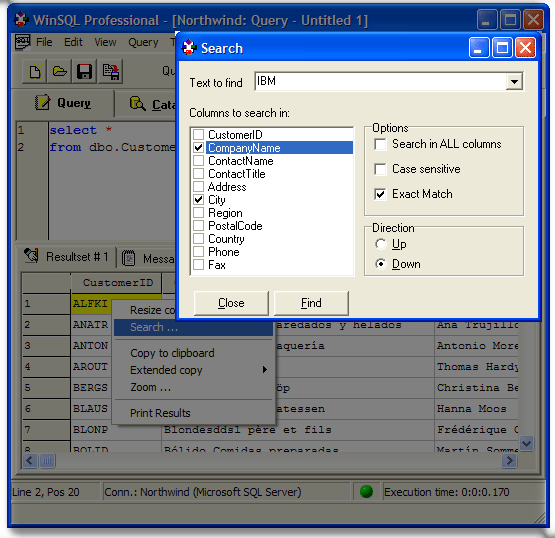The height and width of the screenshot is (538, 555).
Task: Click the New query toolbar icon
Action: click(34, 72)
